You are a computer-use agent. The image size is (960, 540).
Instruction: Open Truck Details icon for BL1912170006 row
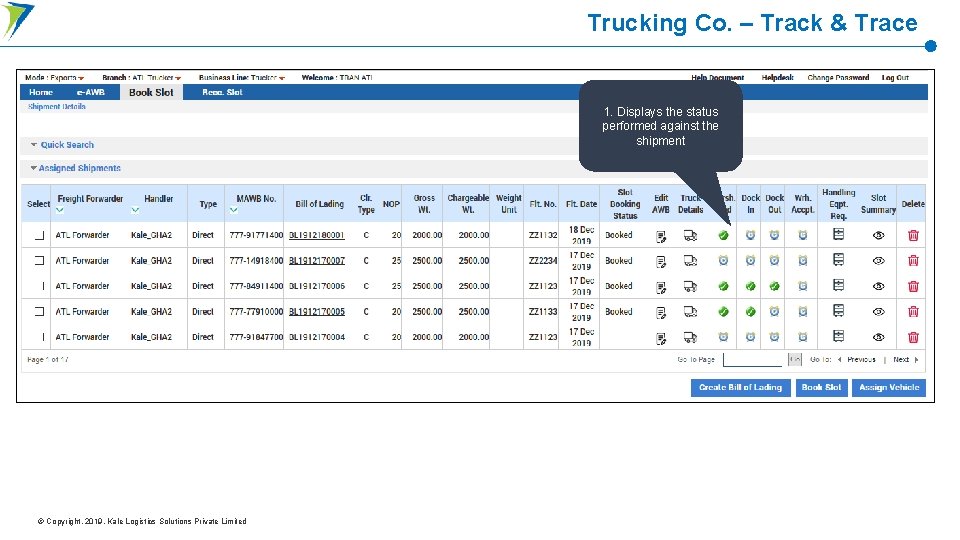tap(691, 286)
